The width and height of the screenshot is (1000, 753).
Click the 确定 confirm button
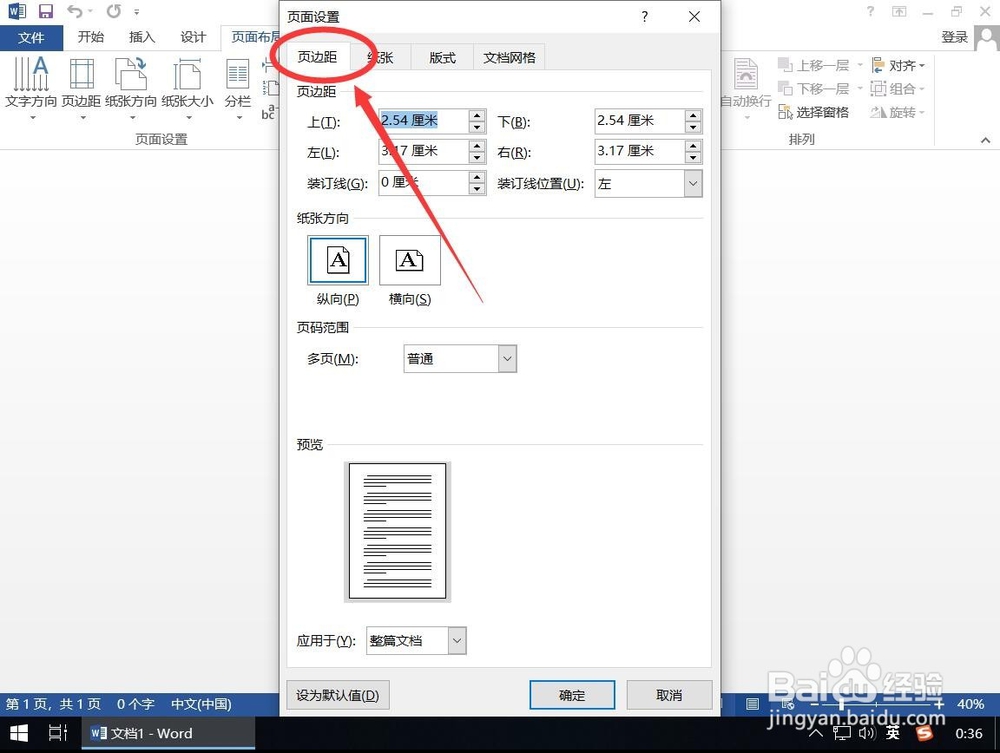(572, 694)
